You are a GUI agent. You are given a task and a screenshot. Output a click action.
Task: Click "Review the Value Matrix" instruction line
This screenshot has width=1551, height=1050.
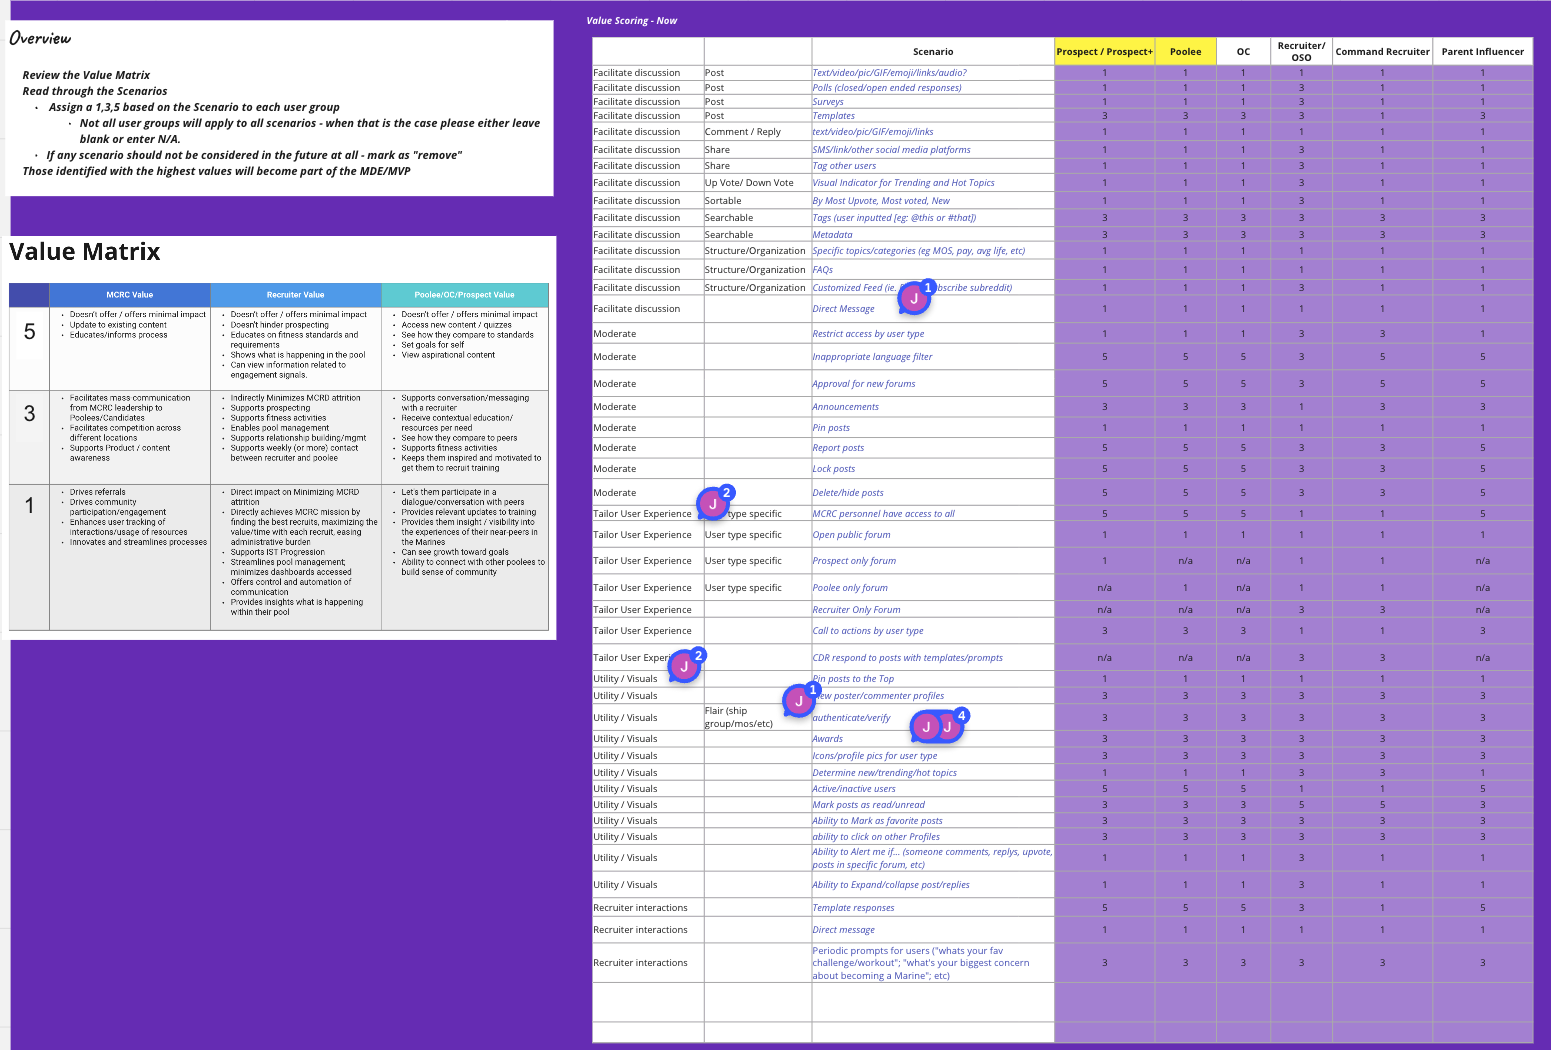86,75
